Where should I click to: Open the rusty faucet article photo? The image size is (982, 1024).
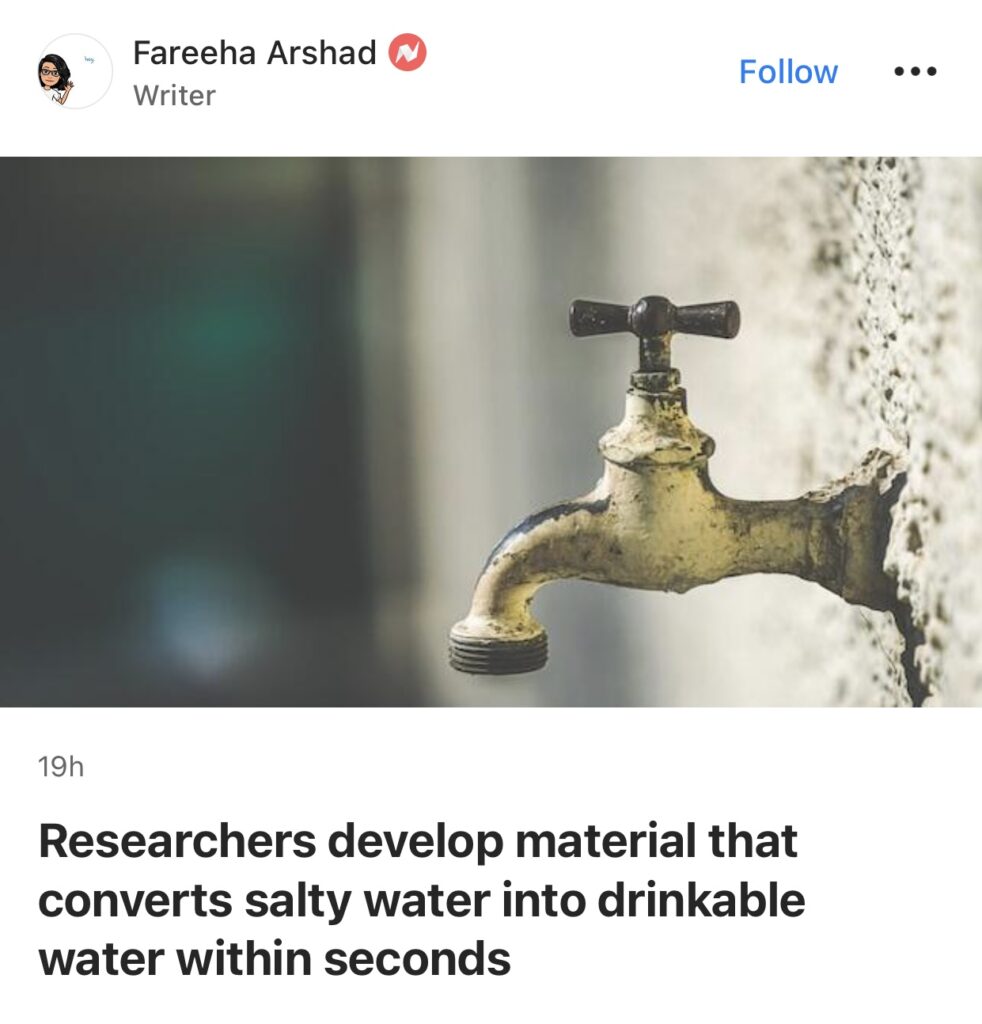pos(491,432)
